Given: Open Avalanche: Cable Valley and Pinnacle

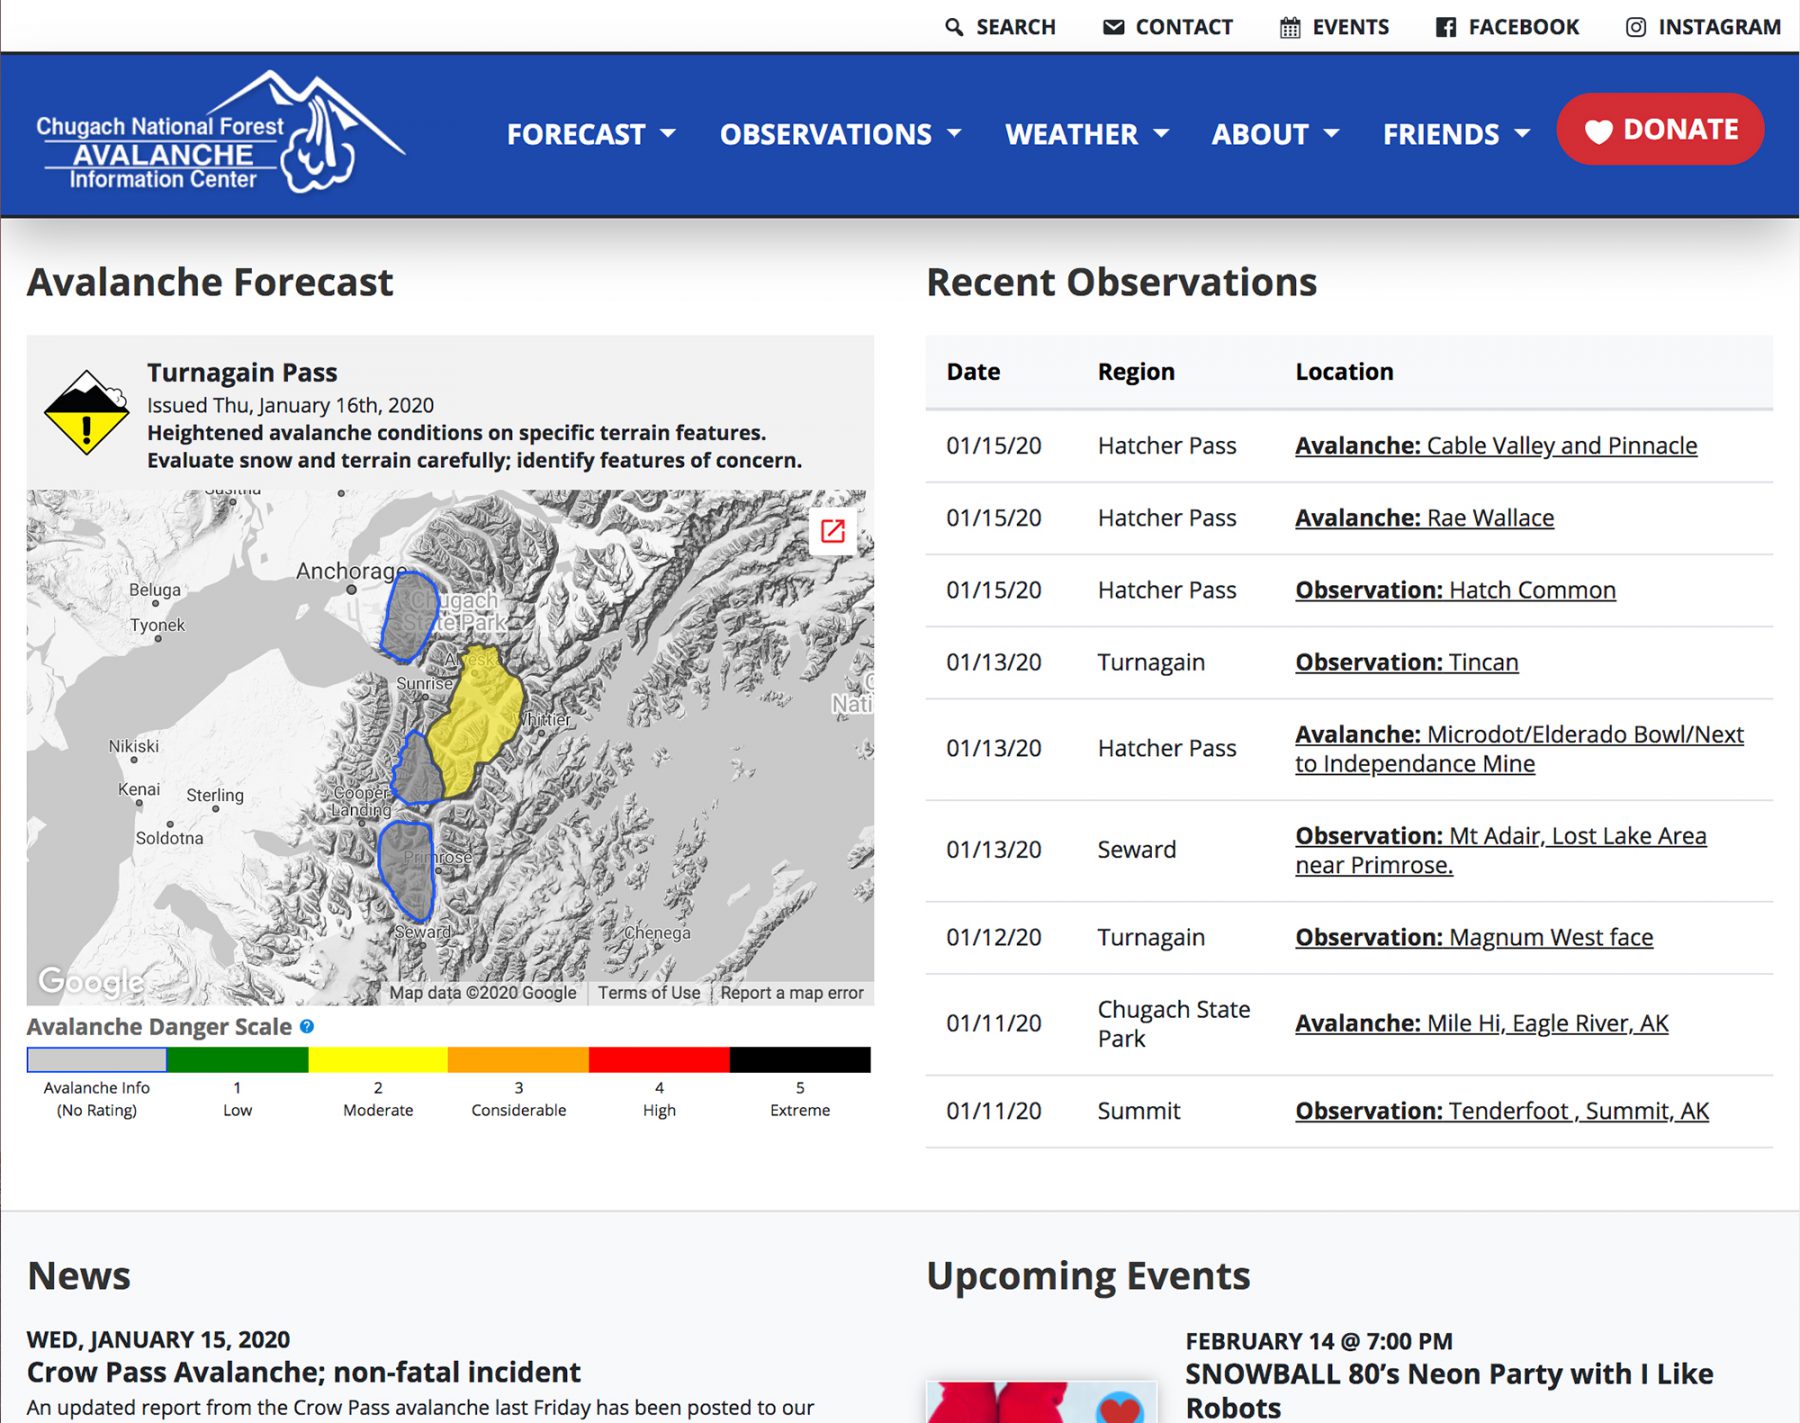Looking at the screenshot, I should coord(1496,445).
